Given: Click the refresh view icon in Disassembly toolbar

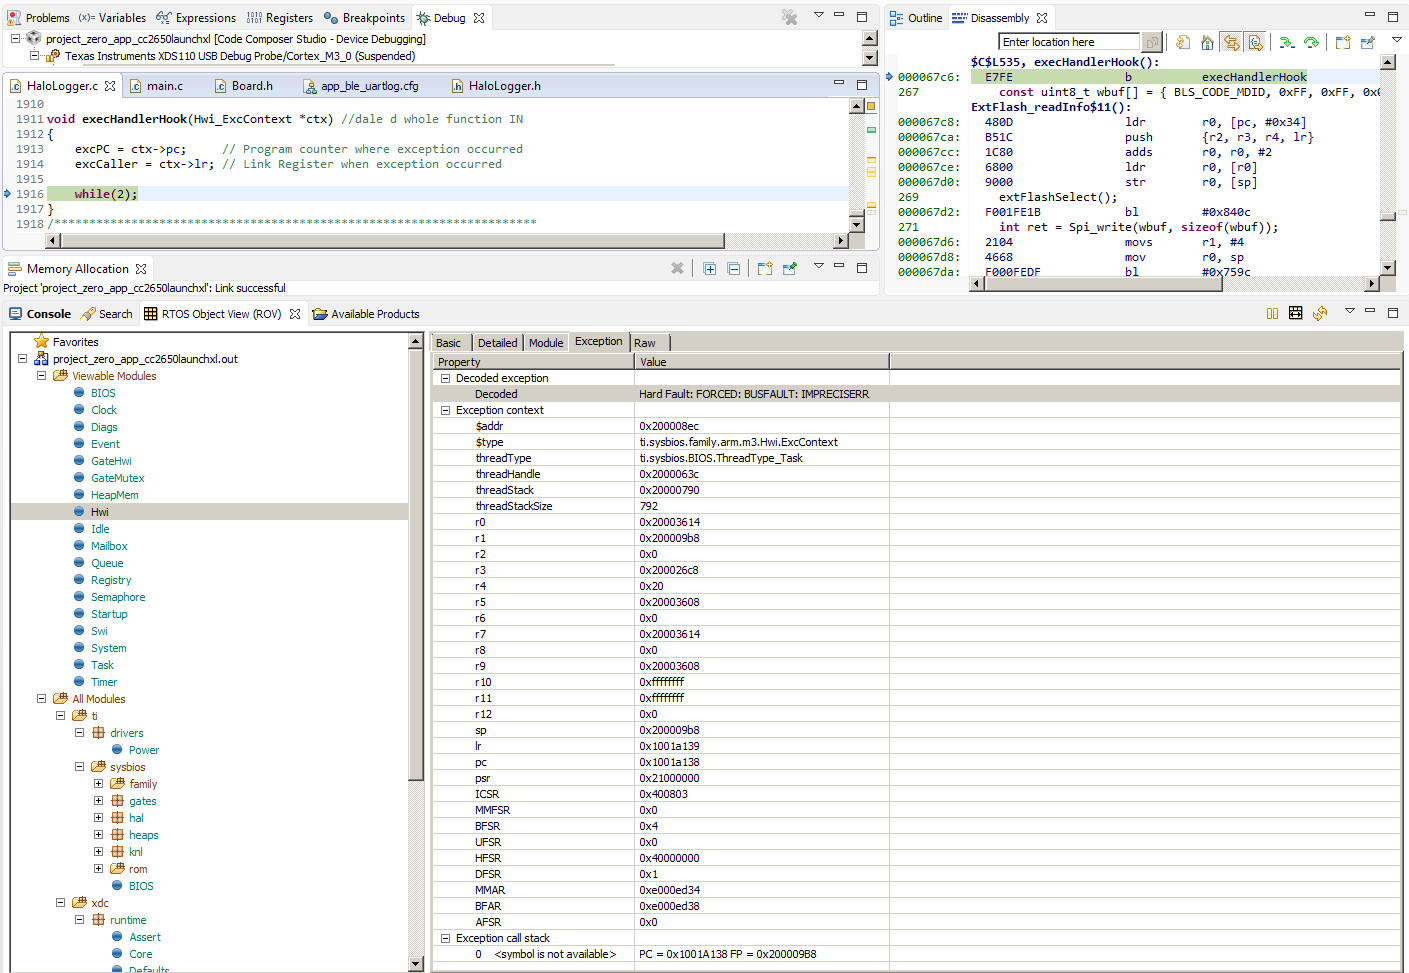Looking at the screenshot, I should (x=1183, y=42).
